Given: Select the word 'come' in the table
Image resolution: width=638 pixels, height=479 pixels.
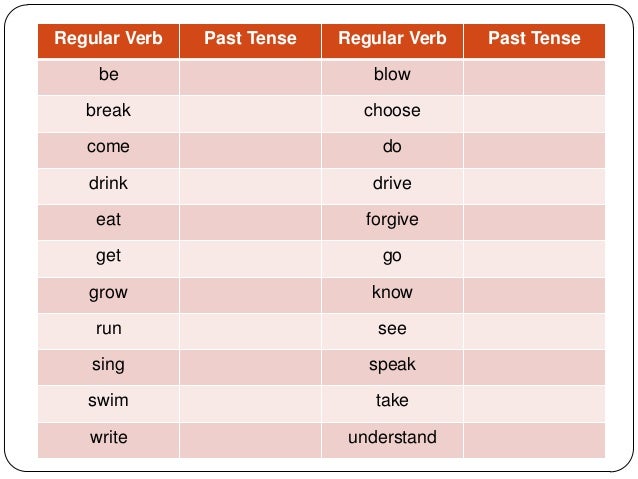Looking at the screenshot, I should tap(108, 147).
